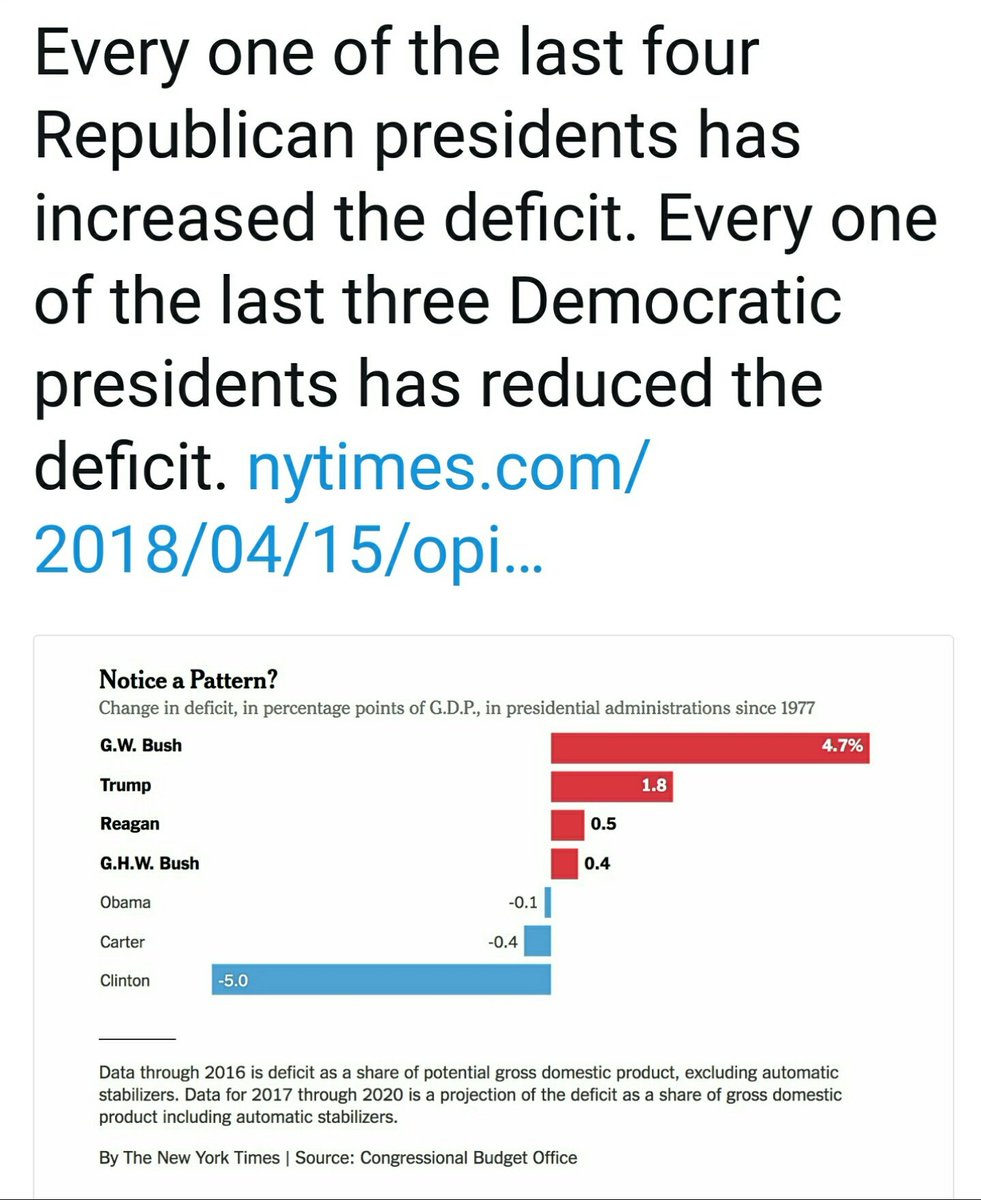Select the Trump red 1.8 bar
Viewport: 981px width, 1200px height.
[x=612, y=786]
